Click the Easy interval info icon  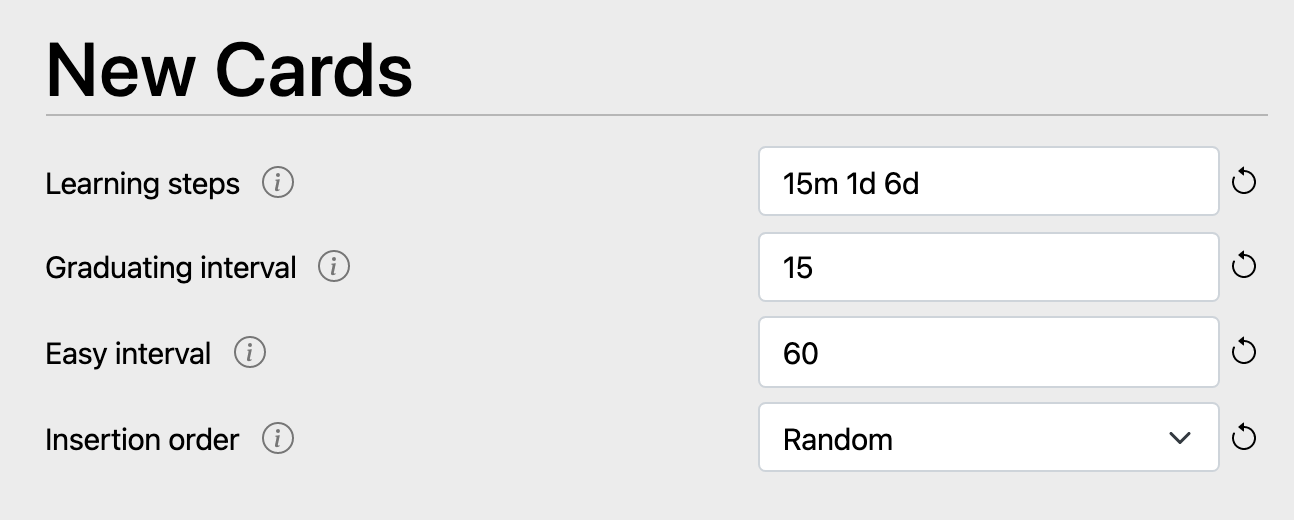pos(249,353)
